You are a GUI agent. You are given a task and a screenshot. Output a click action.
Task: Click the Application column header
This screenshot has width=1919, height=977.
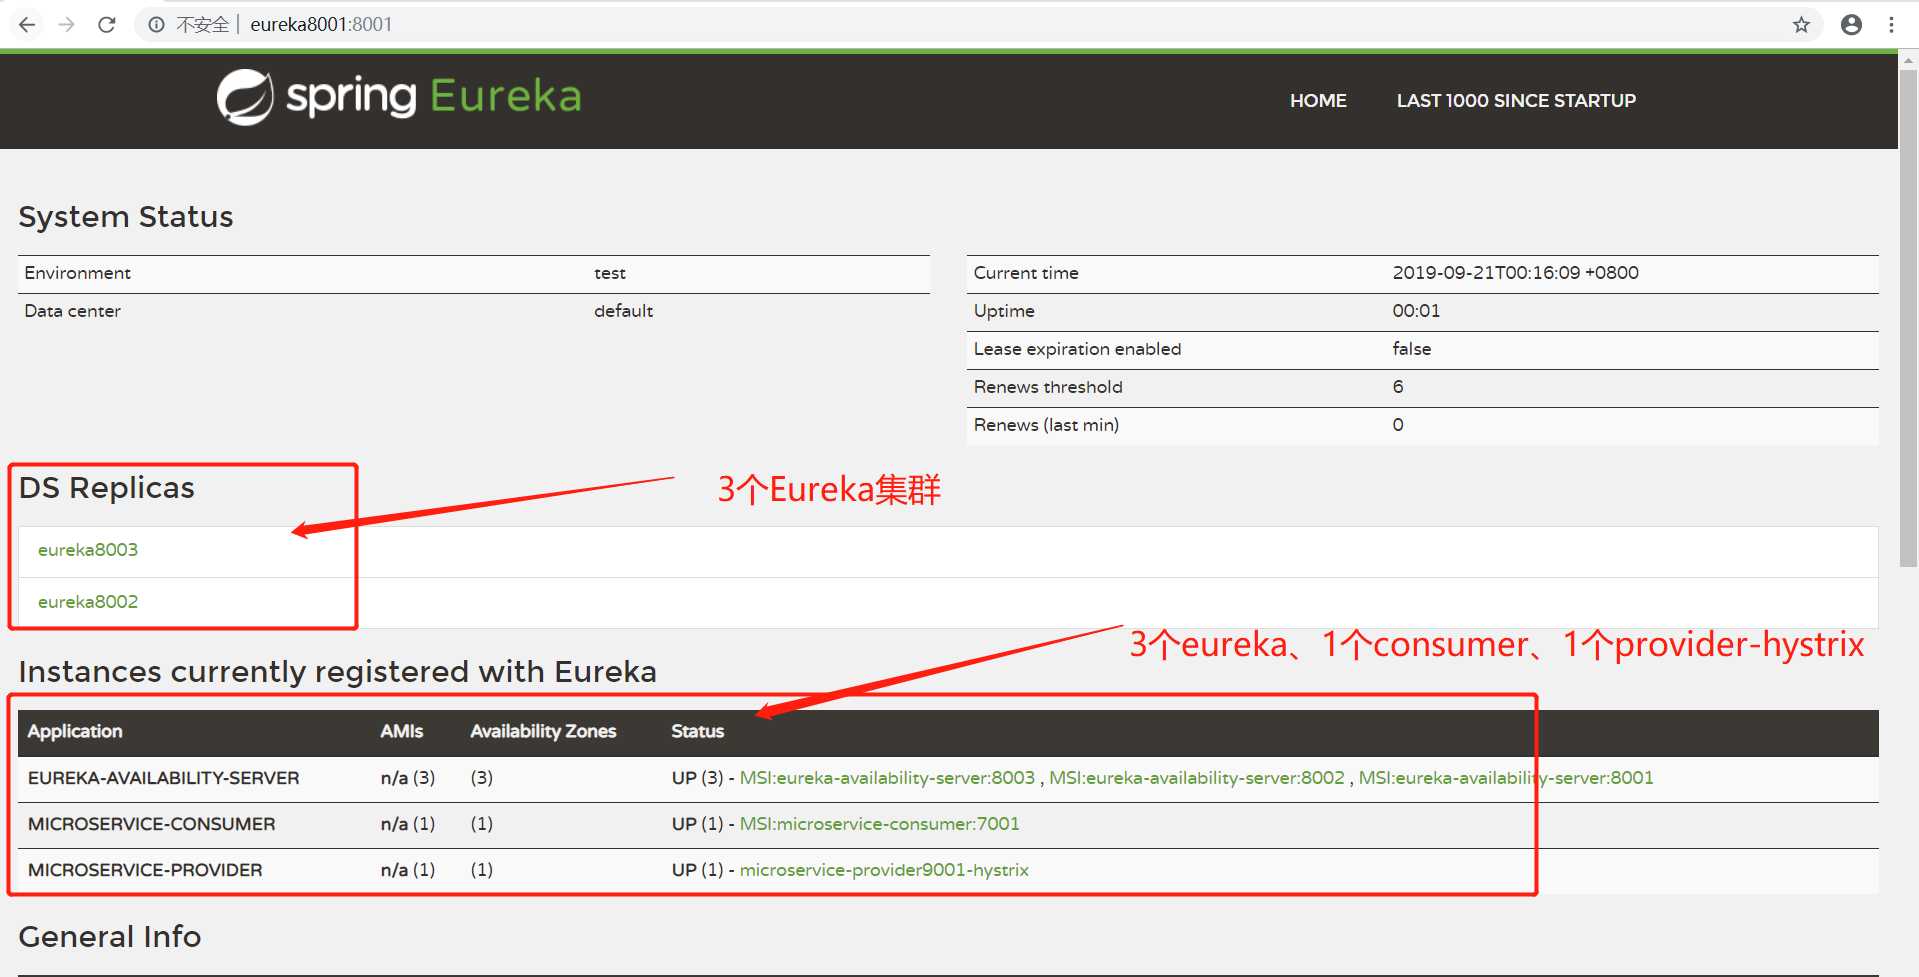coord(75,731)
